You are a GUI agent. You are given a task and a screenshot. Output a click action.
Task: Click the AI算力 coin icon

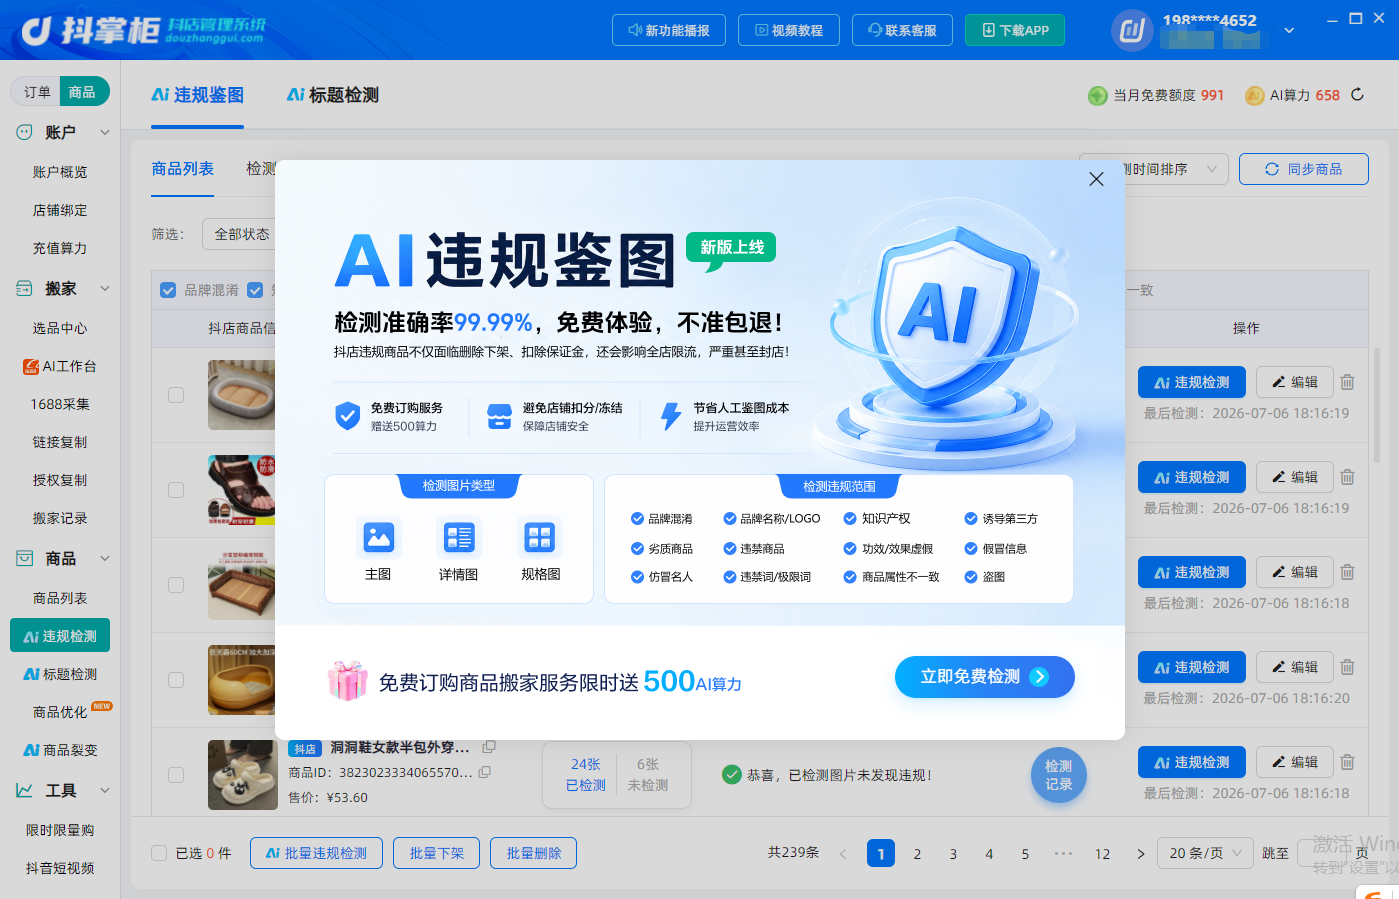point(1254,95)
